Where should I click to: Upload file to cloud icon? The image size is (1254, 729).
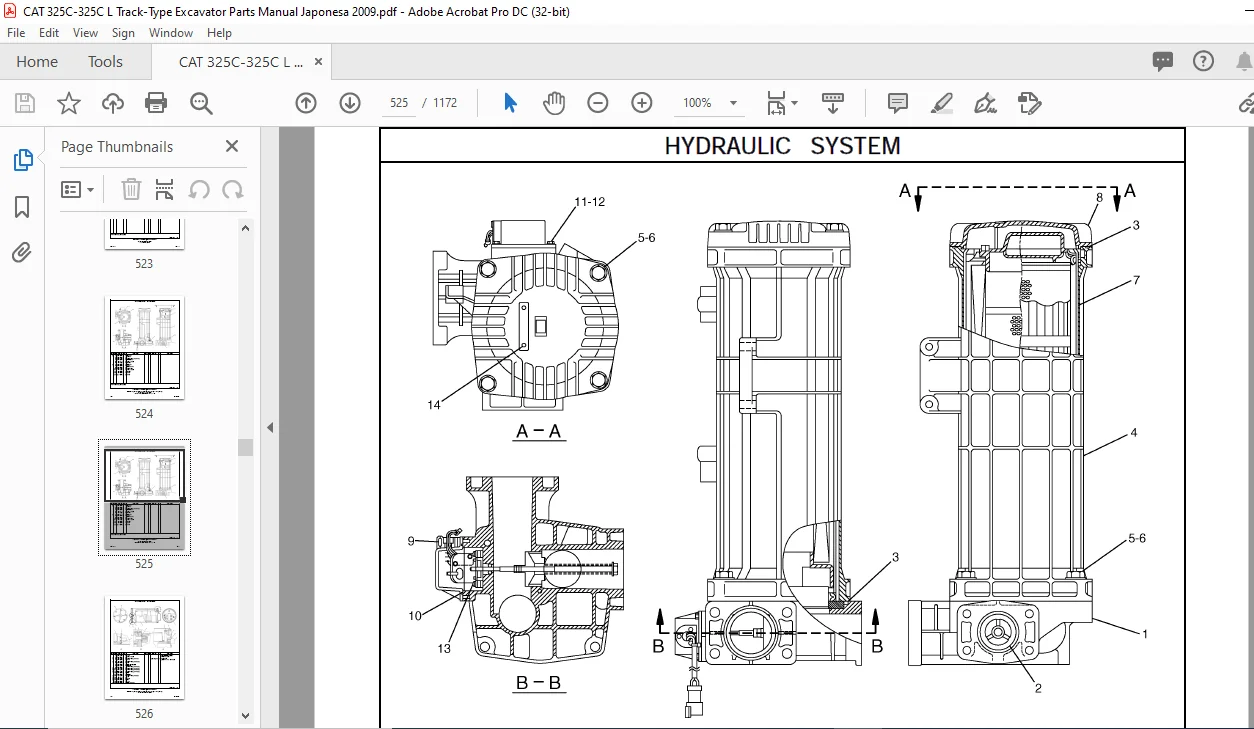pyautogui.click(x=113, y=103)
